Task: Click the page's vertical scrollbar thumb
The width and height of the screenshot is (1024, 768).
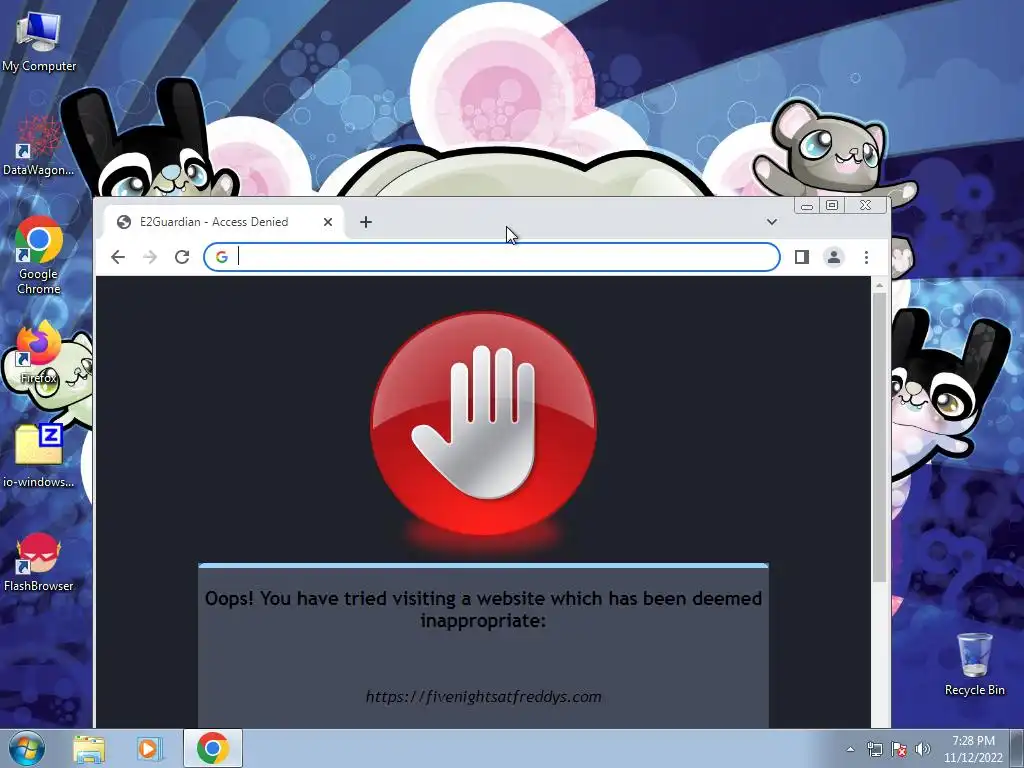Action: 880,437
